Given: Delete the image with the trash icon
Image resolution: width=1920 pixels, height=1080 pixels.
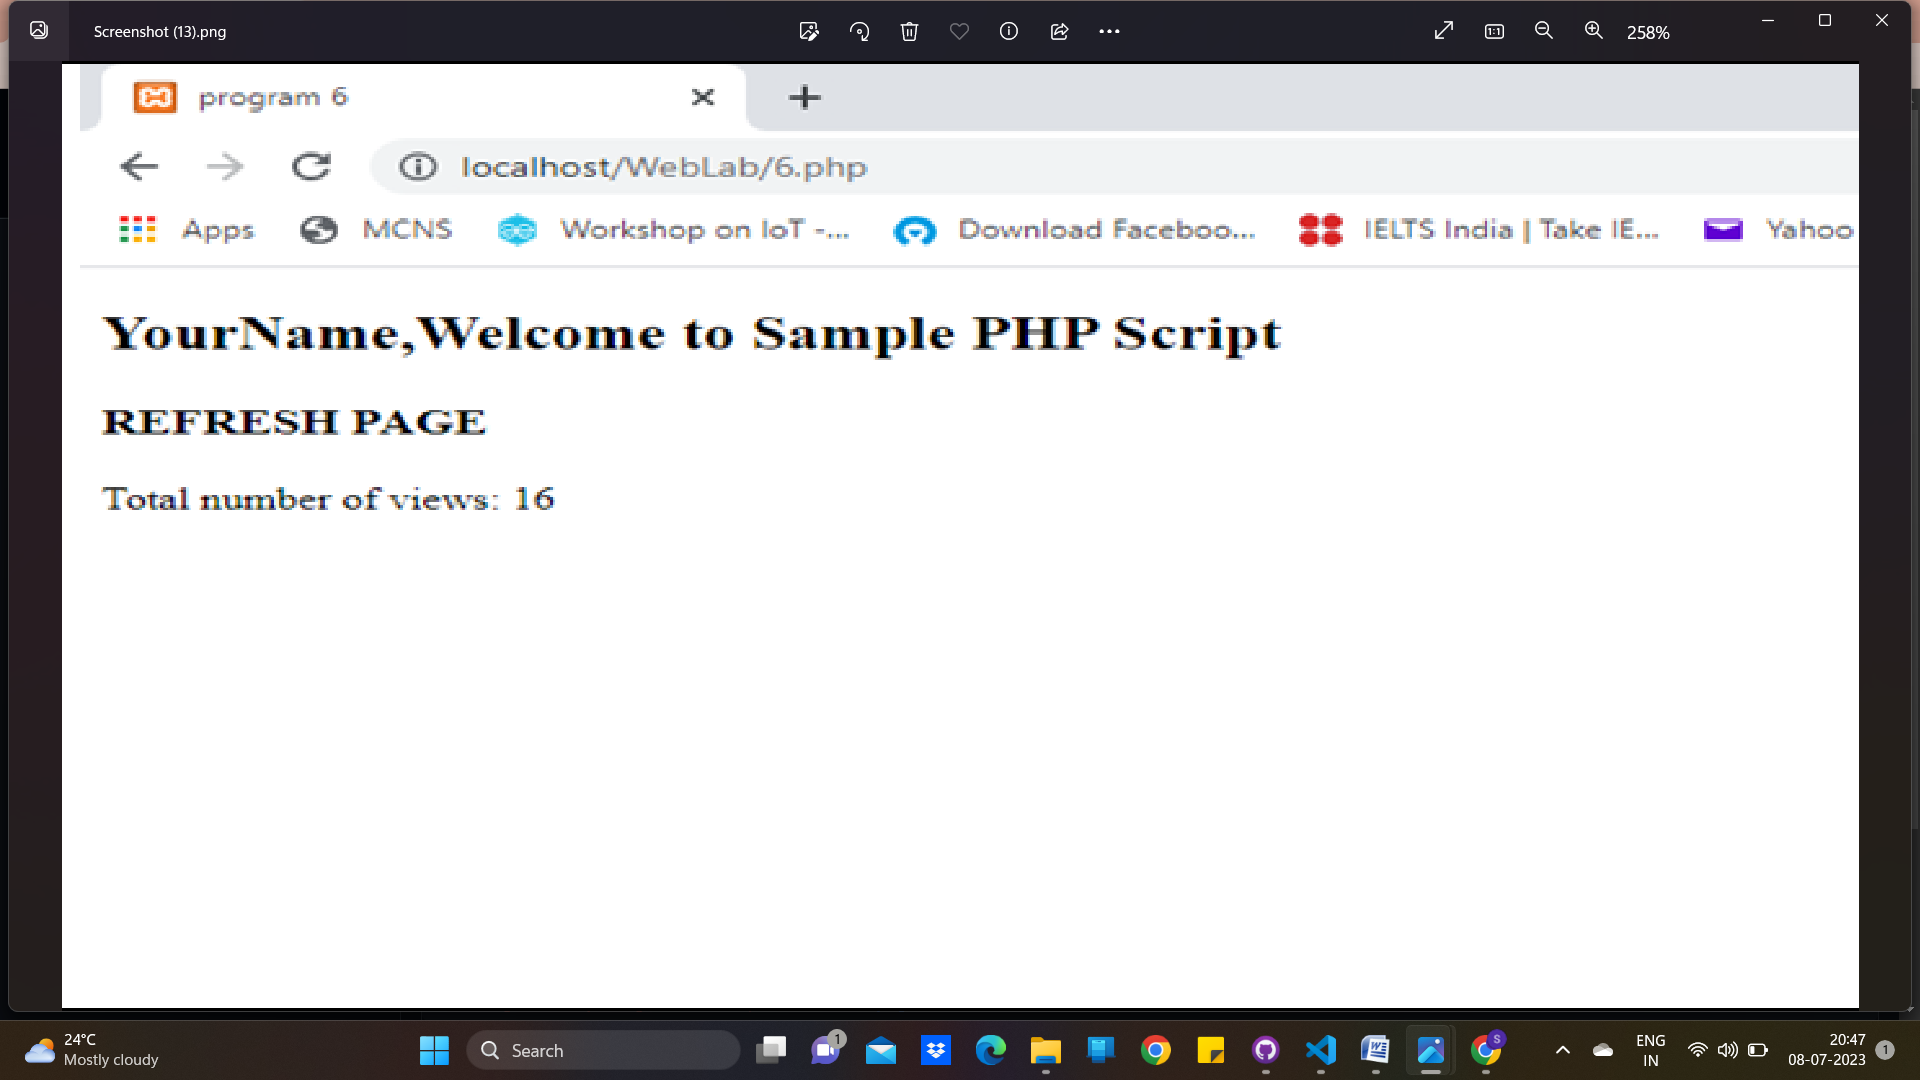Looking at the screenshot, I should tap(909, 31).
